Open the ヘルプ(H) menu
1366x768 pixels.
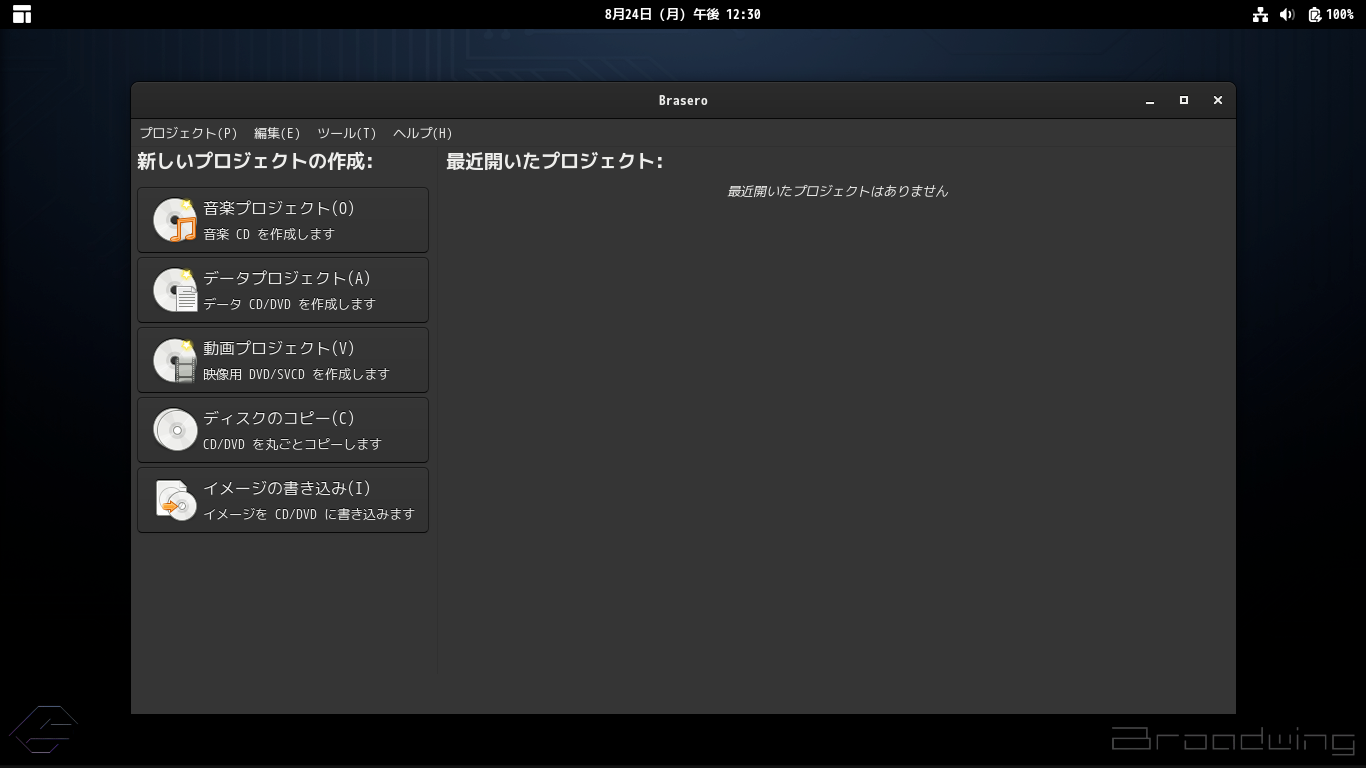click(423, 133)
